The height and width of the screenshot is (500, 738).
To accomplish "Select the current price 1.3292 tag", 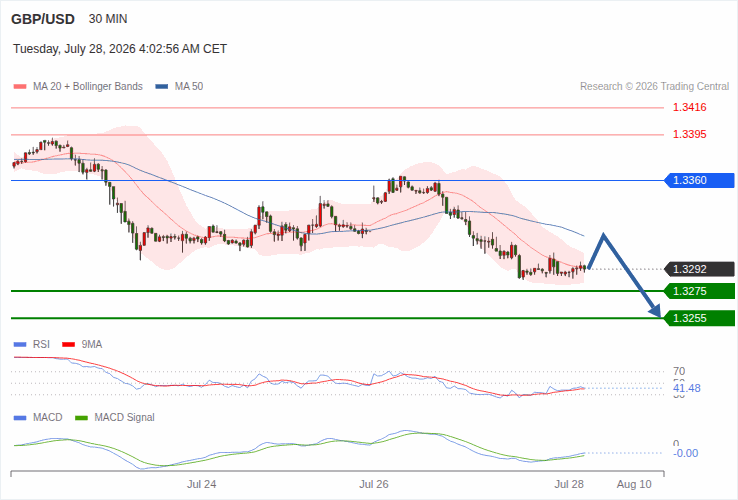I will click(x=699, y=269).
